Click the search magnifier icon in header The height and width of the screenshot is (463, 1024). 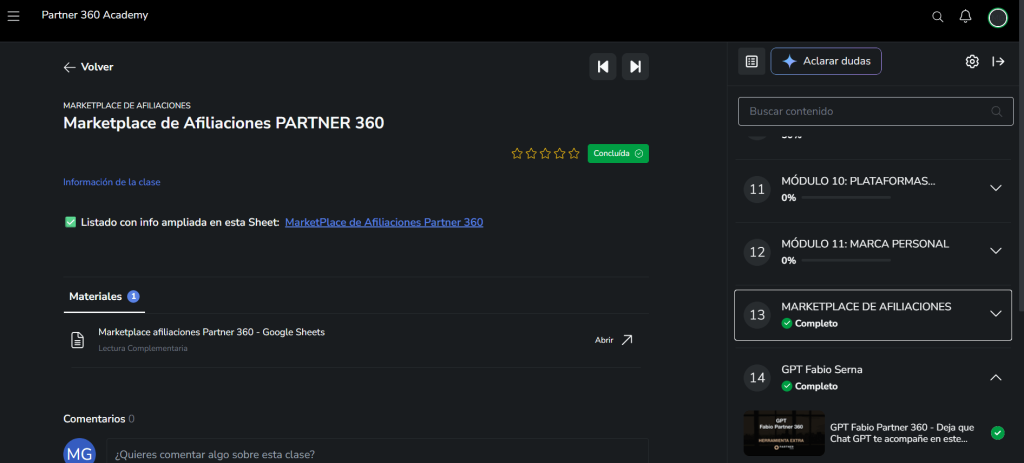(937, 17)
